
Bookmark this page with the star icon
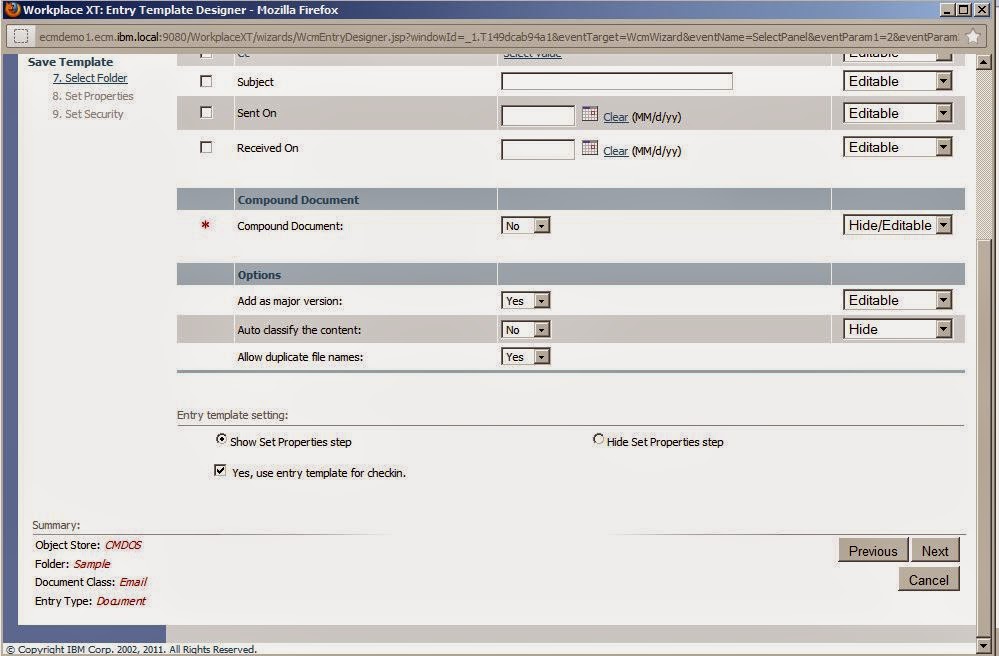[x=972, y=33]
